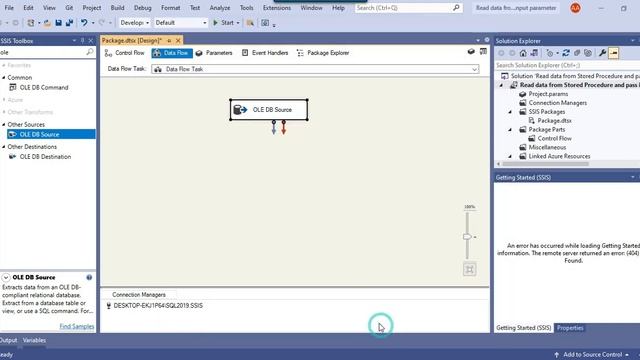Screen dimensions: 640x360
Task: Click the main Search (Ctrl+Q) field
Action: point(408,8)
